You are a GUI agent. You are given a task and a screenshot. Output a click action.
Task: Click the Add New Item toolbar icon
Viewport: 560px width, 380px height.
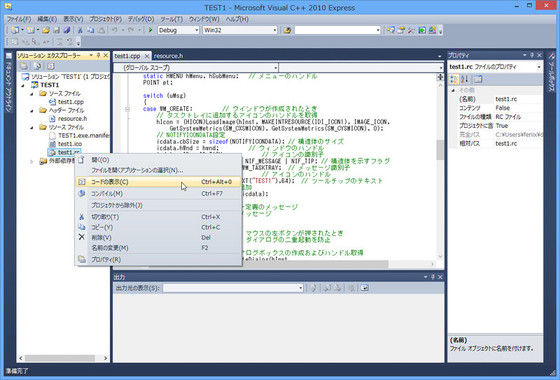click(x=31, y=30)
